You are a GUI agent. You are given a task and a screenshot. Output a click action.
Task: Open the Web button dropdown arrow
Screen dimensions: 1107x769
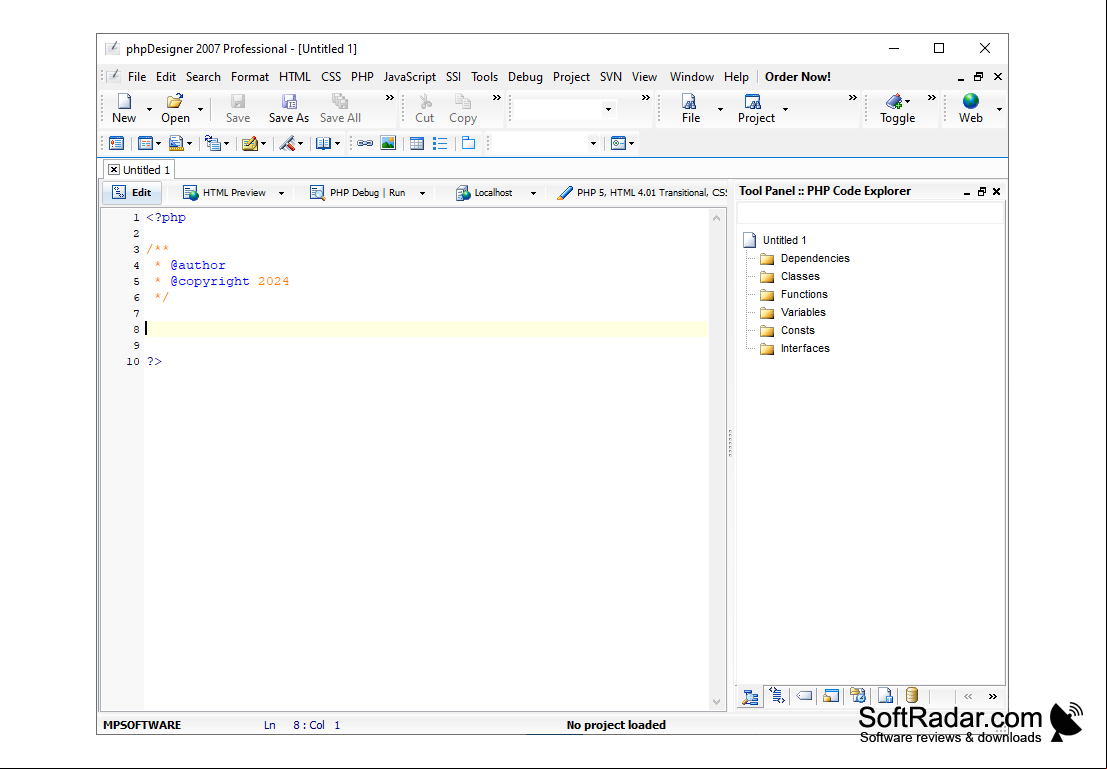pos(999,109)
